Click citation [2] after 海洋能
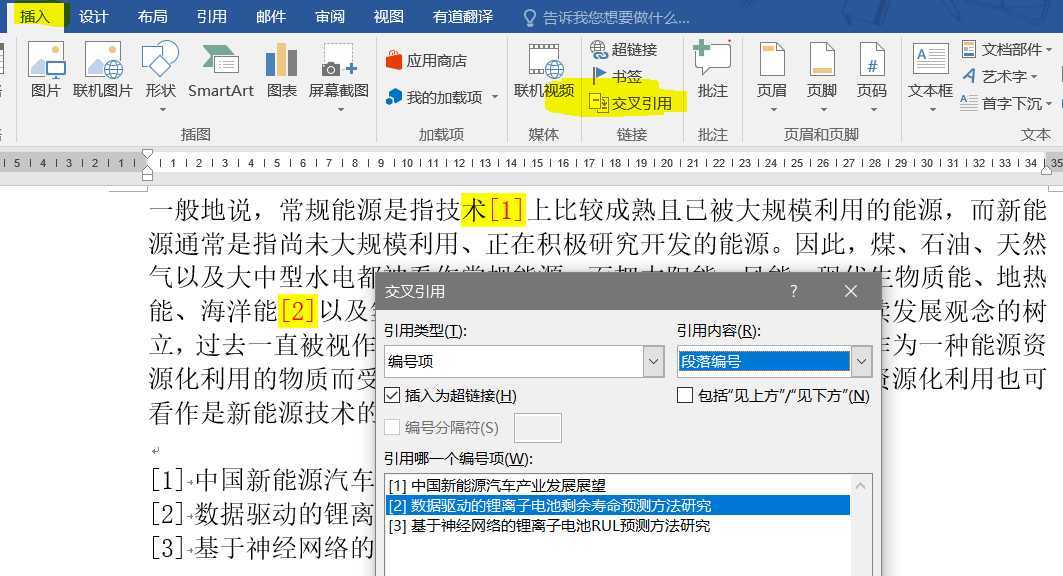 click(x=298, y=311)
